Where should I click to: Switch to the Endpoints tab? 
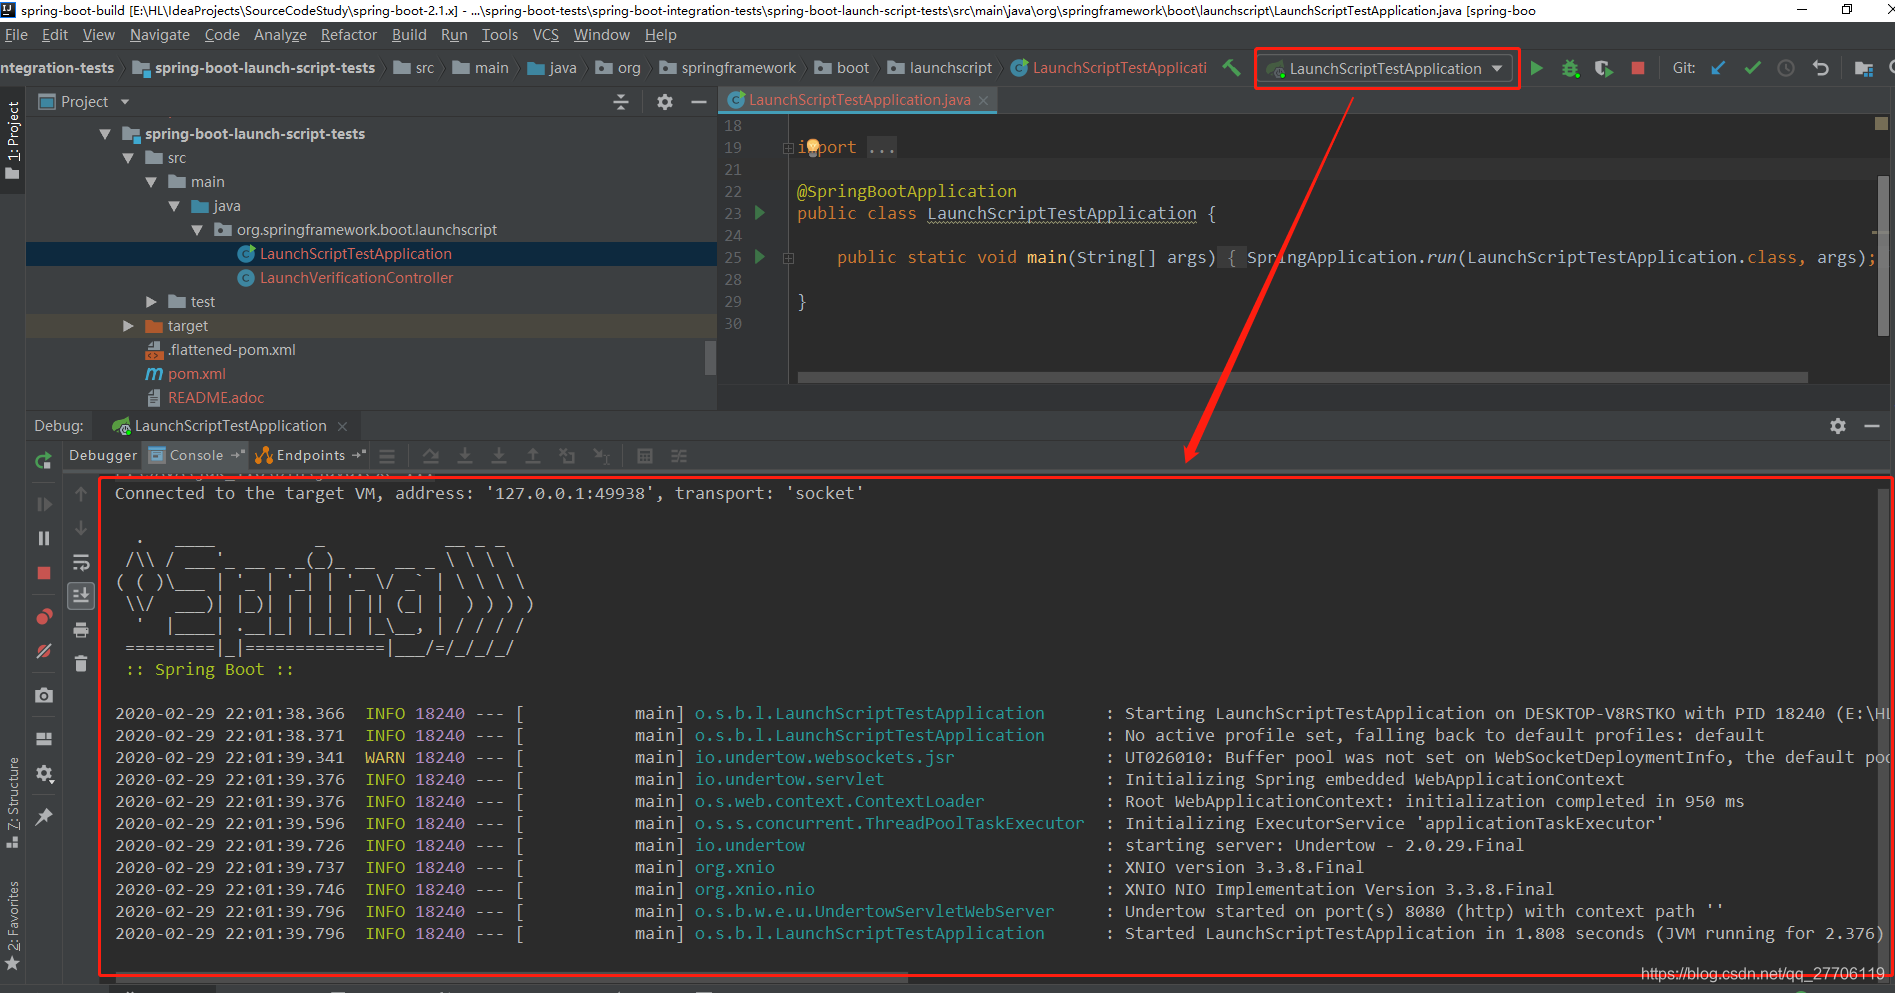(x=309, y=455)
